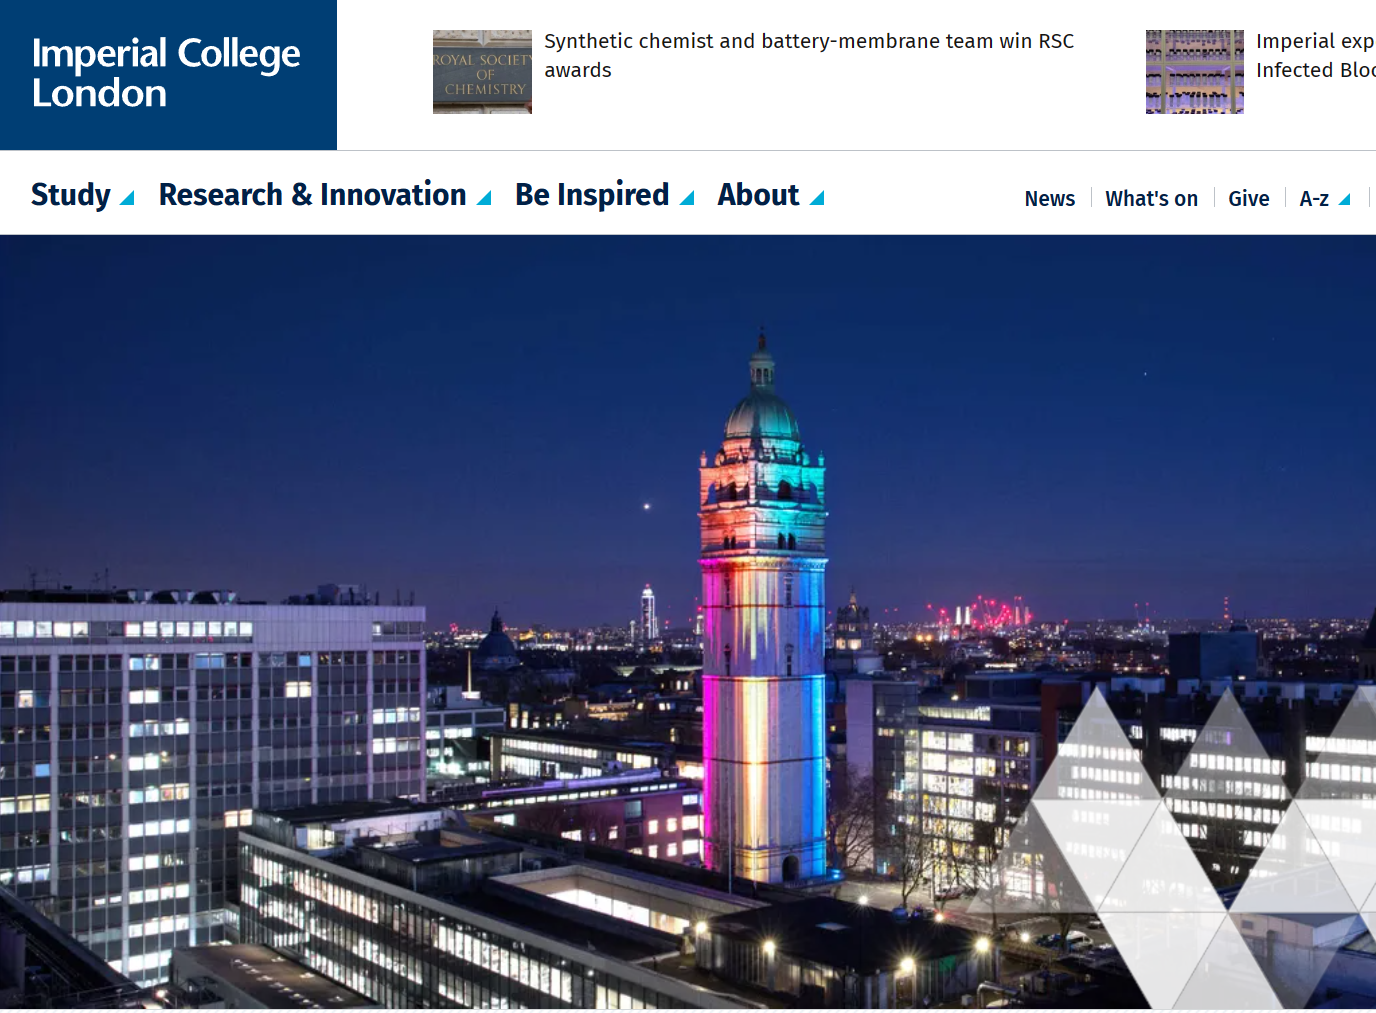The height and width of the screenshot is (1013, 1376).
Task: Open the 'Imperial exp… Infected Bloc…' headline
Action: coord(1315,55)
